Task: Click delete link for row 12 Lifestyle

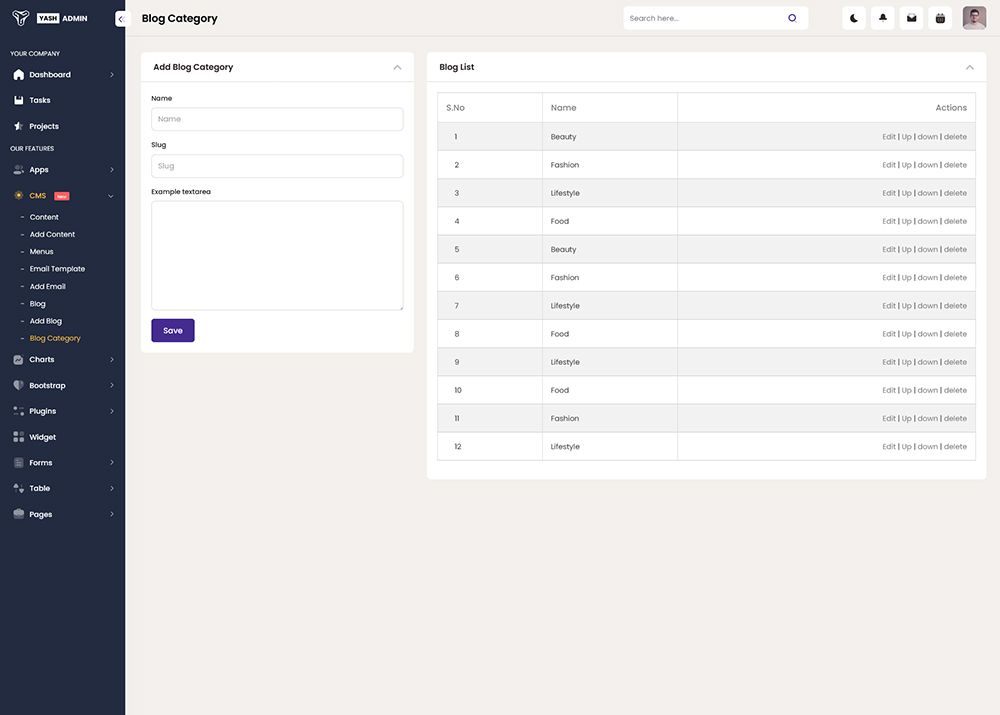Action: (x=955, y=446)
